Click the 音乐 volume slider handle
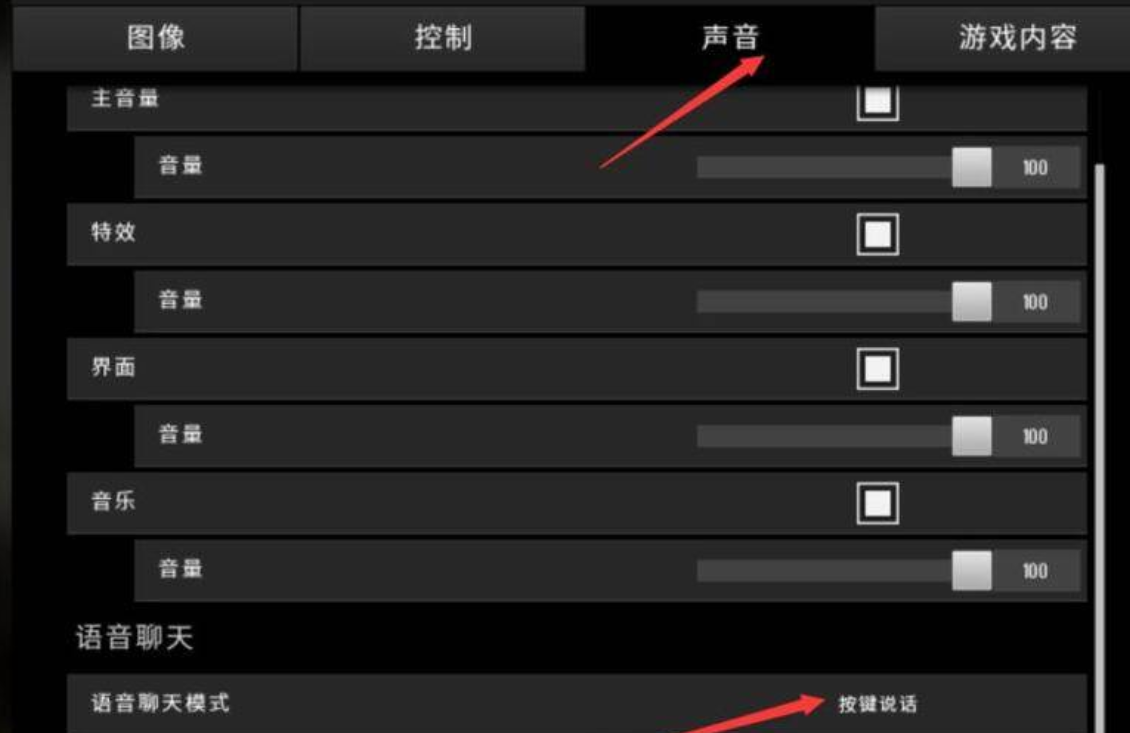The height and width of the screenshot is (733, 1130). 971,571
